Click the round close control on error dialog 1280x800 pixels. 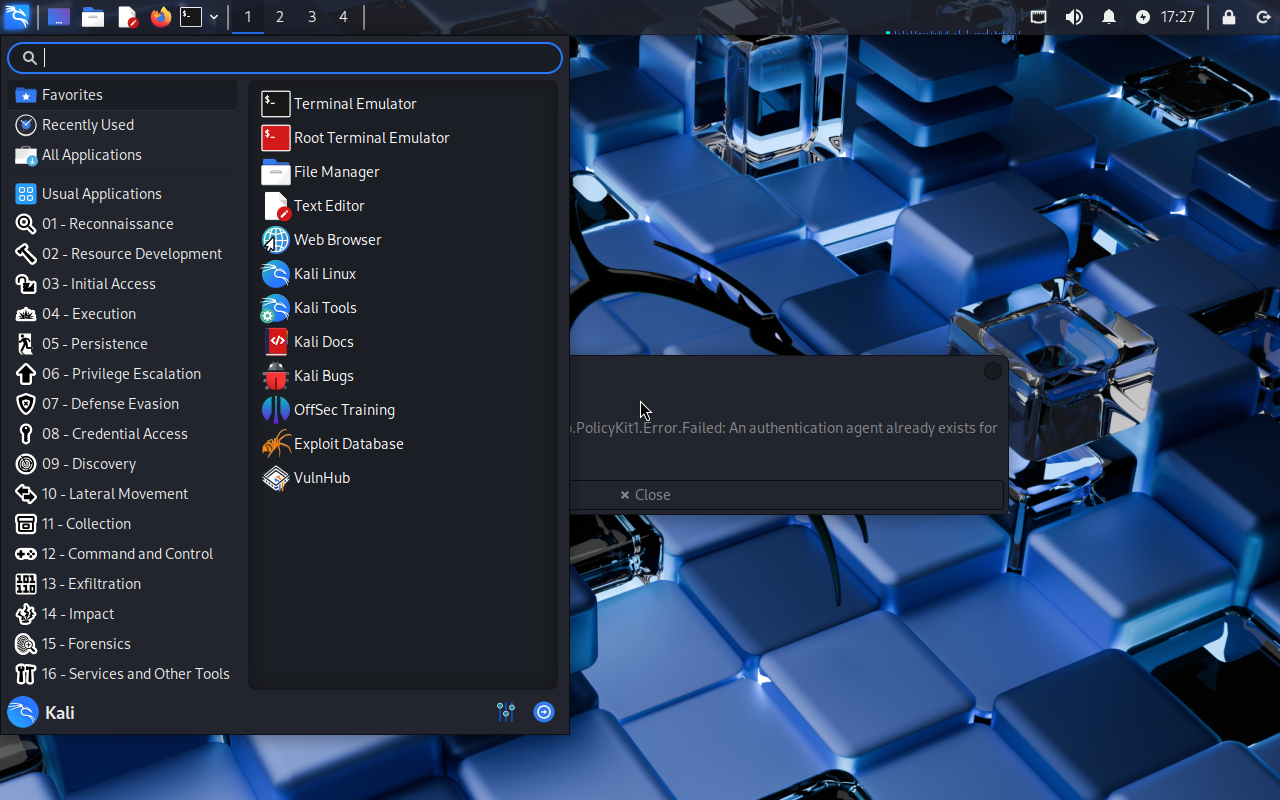[993, 371]
